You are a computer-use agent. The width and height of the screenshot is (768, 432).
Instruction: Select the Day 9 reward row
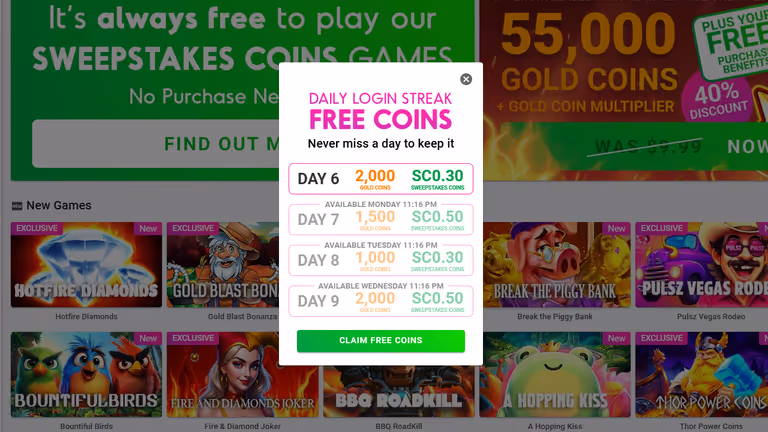tap(381, 301)
